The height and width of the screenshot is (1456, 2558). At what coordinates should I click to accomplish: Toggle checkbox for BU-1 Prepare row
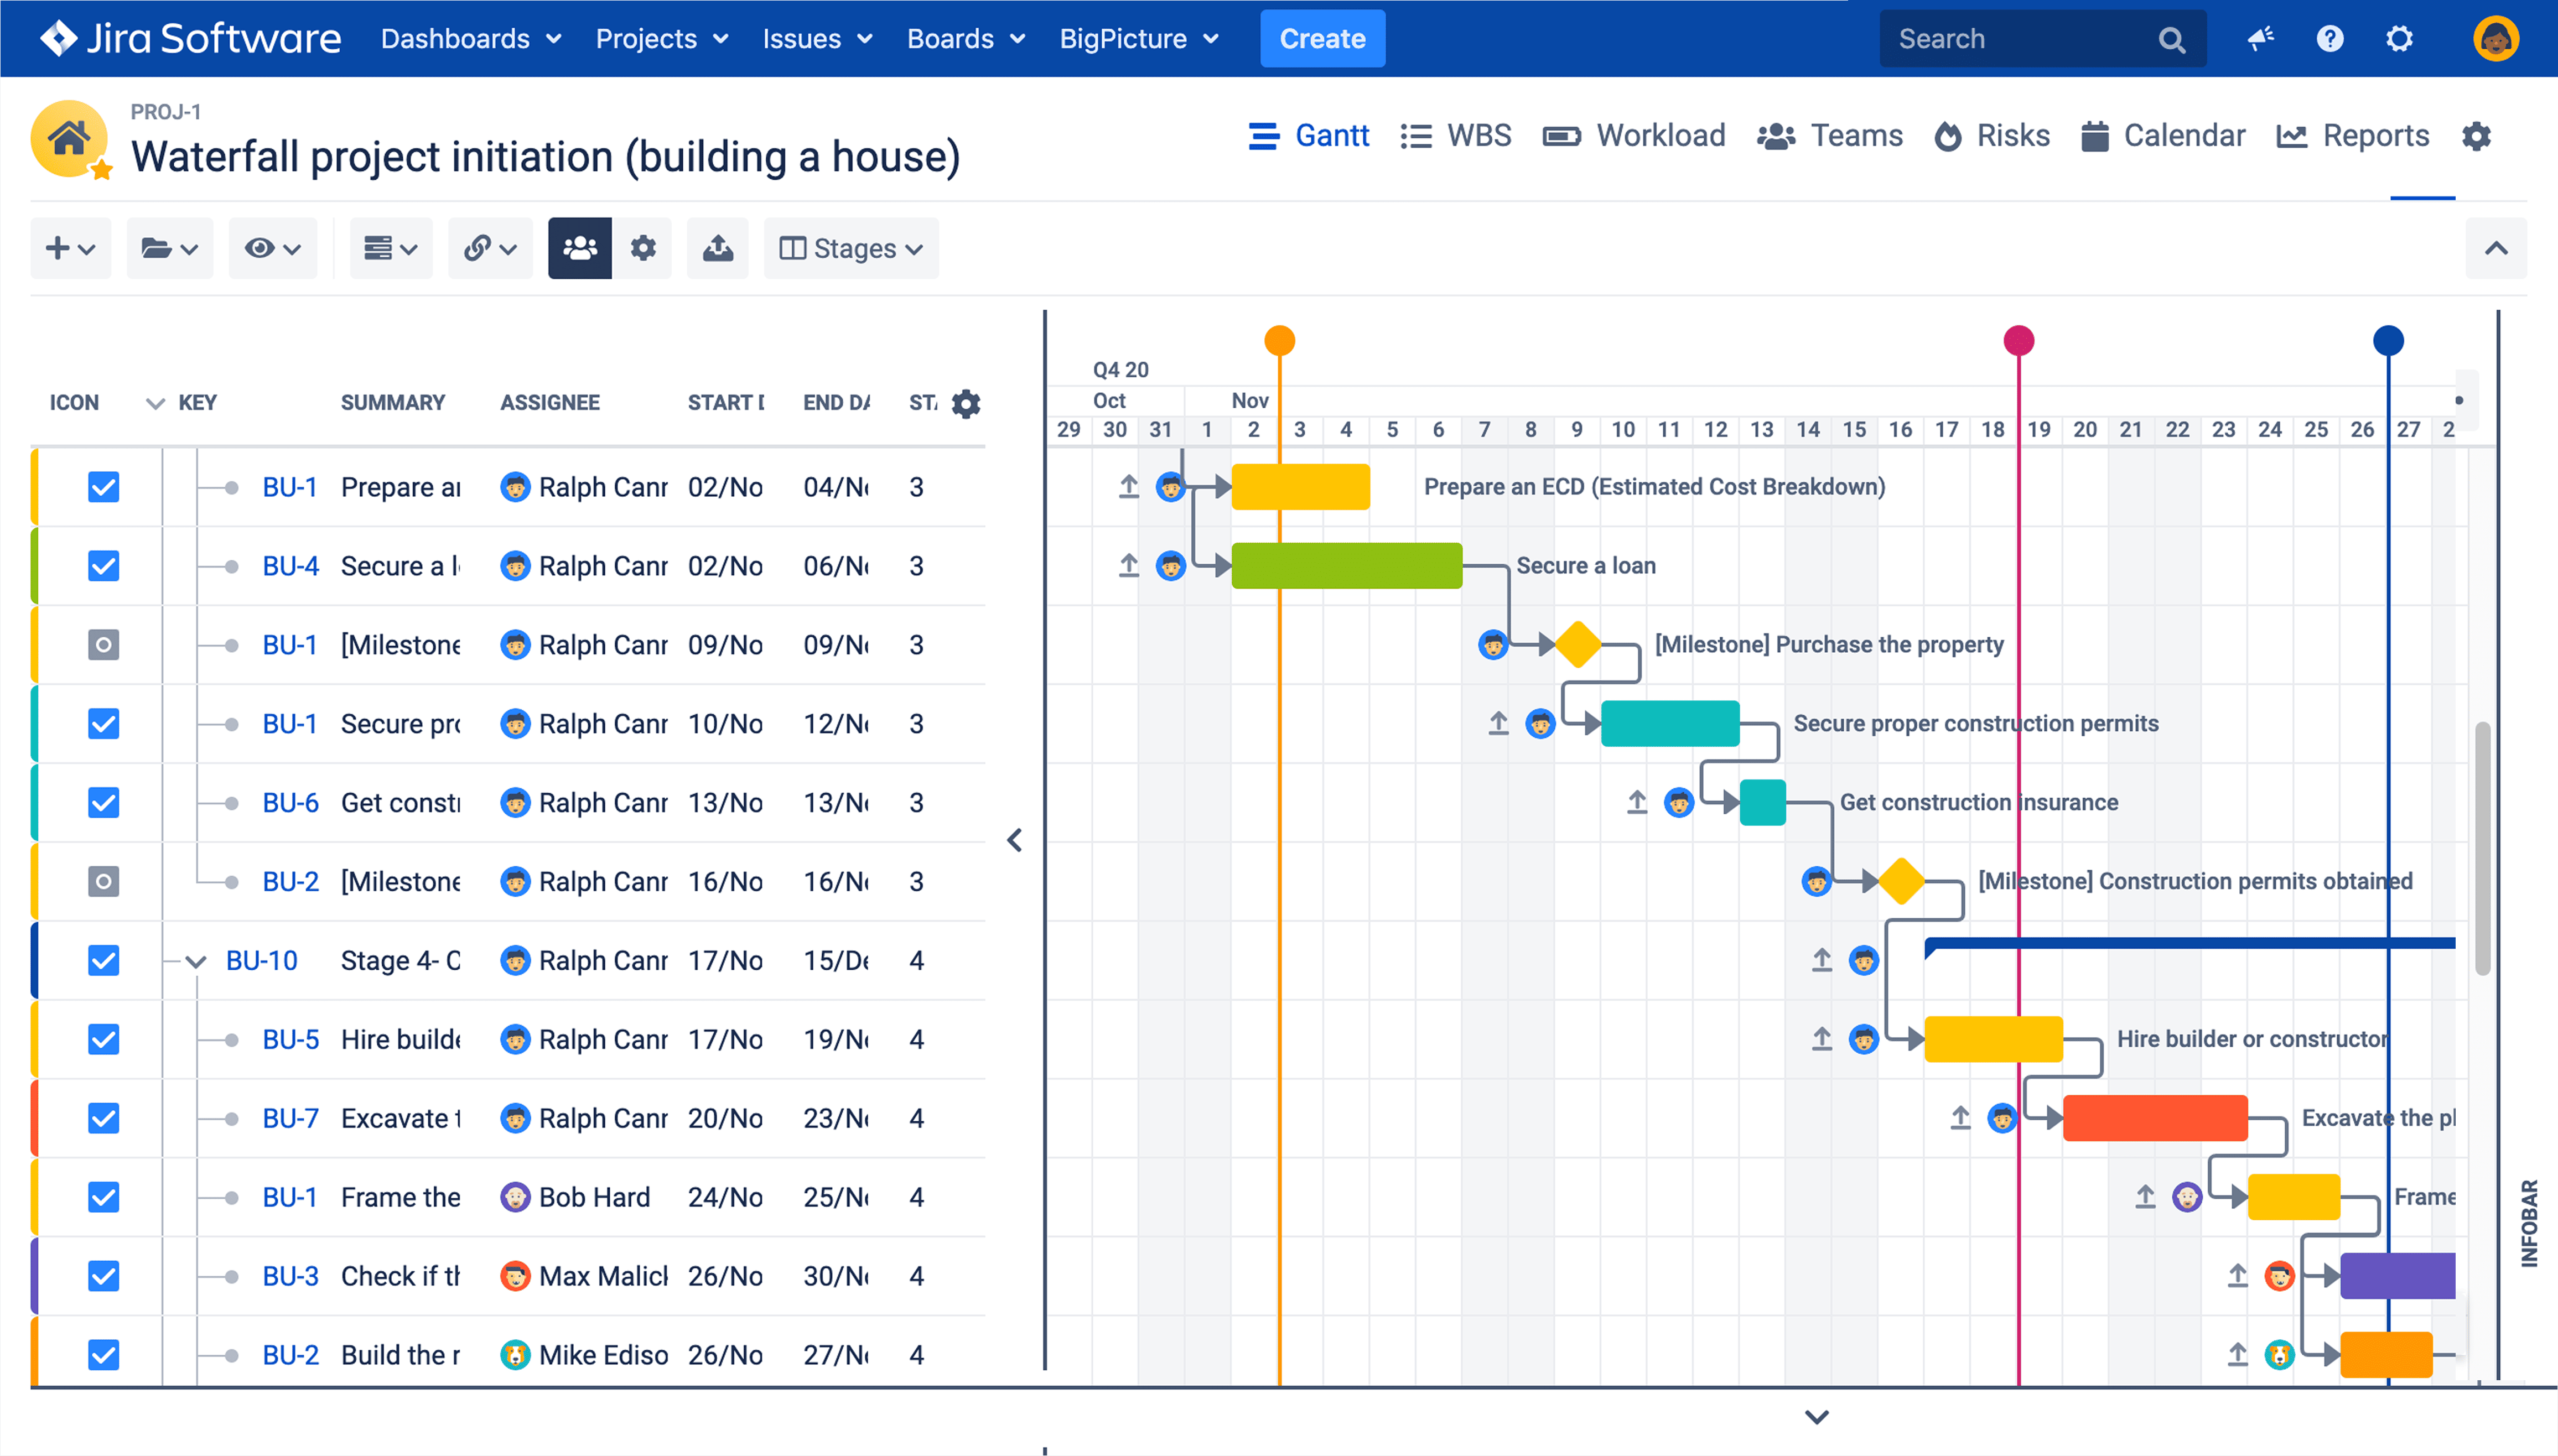[104, 487]
